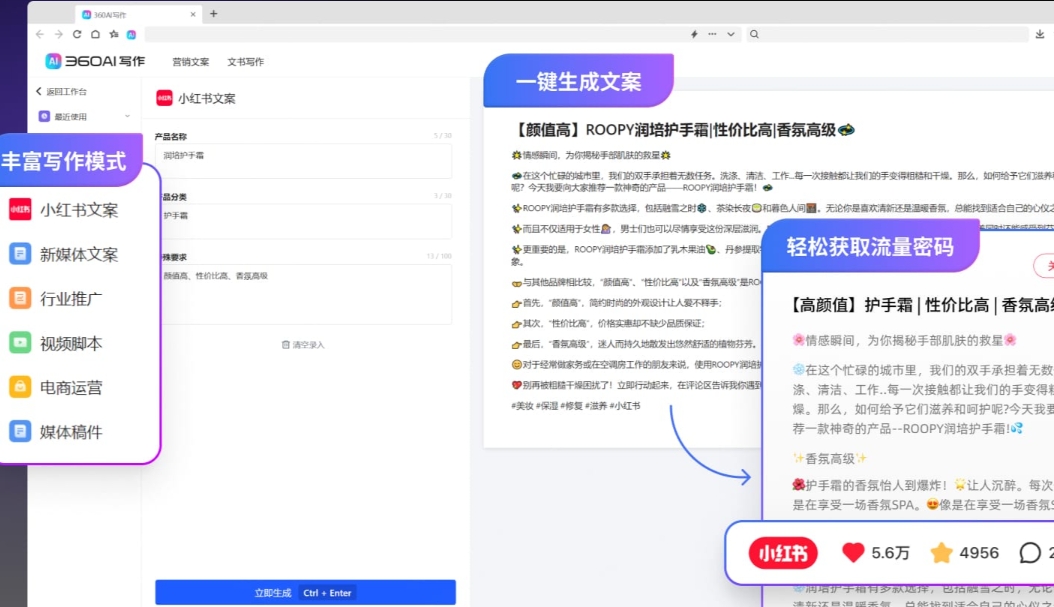Click the download icon in the browser toolbar
This screenshot has height=607, width=1054.
point(1040,33)
